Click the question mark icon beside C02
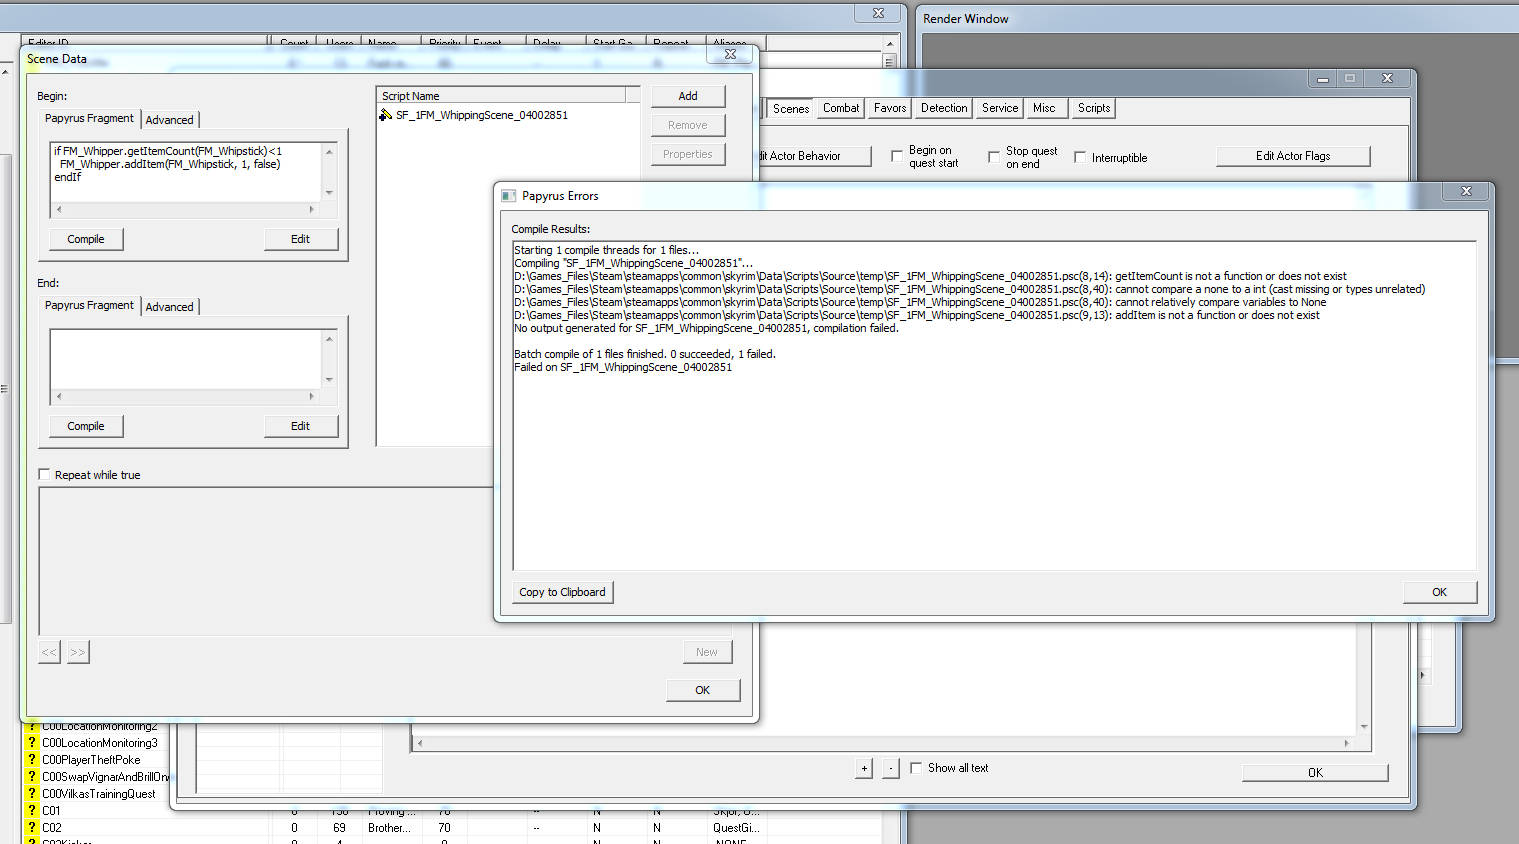Viewport: 1519px width, 844px height. pyautogui.click(x=31, y=828)
